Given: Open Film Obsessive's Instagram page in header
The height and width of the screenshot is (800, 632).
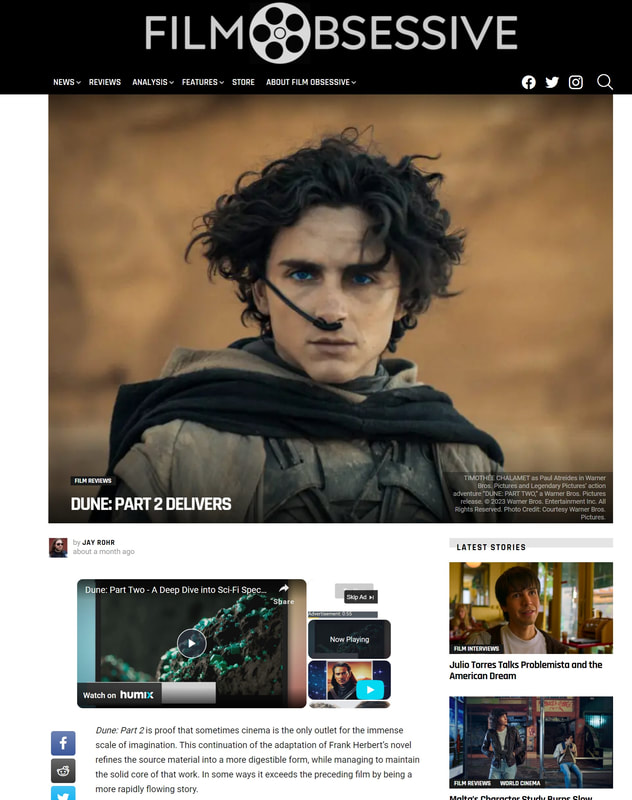Looking at the screenshot, I should [576, 82].
